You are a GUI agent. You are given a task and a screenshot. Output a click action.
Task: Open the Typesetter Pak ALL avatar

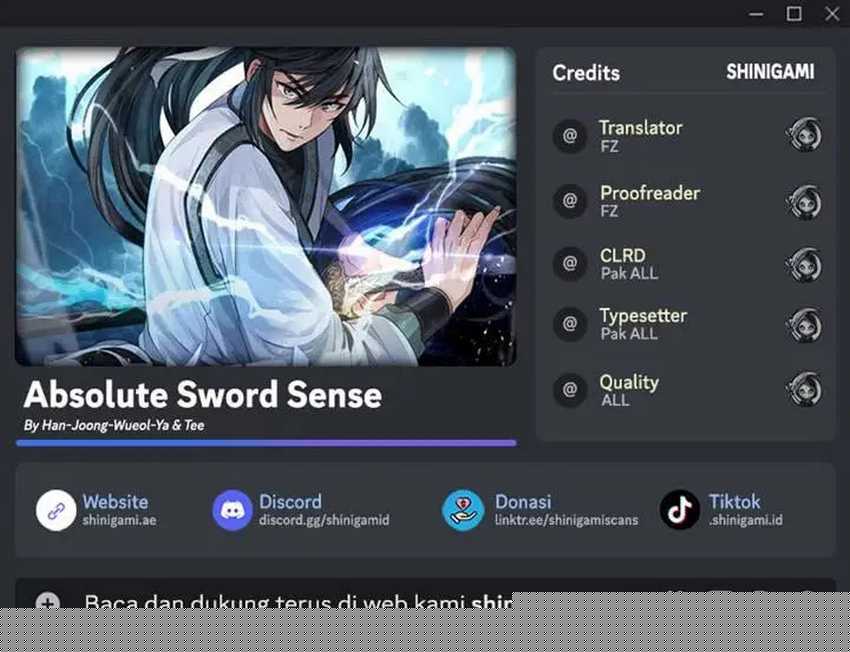[804, 325]
